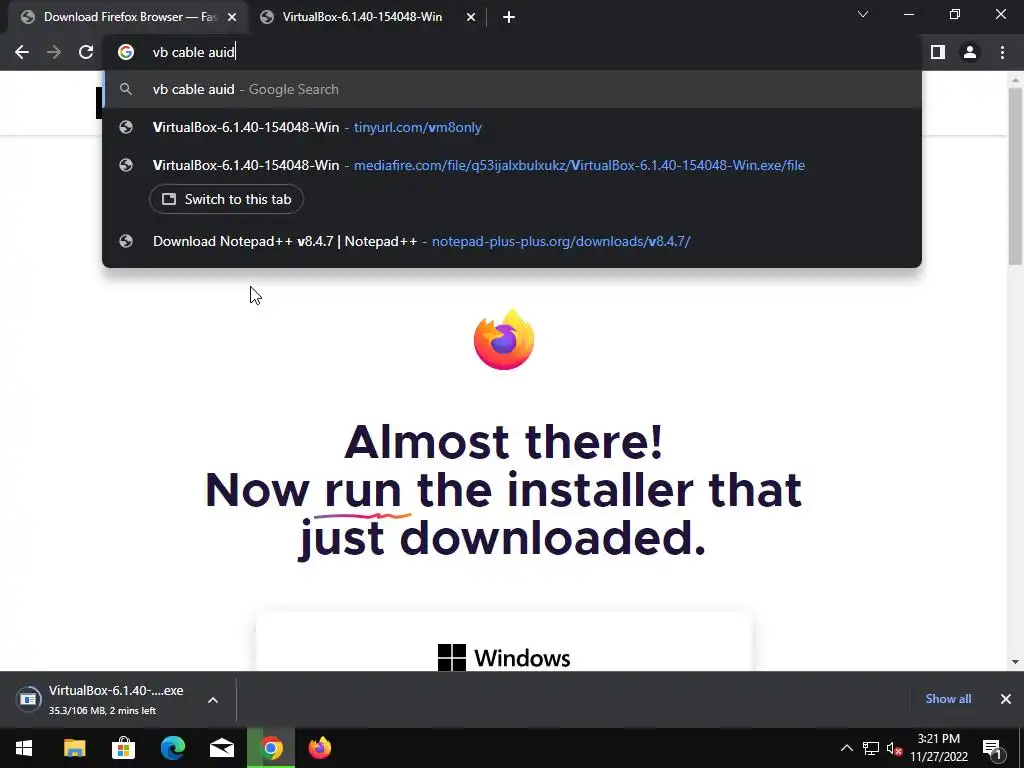Close the downloads bar
The image size is (1024, 768).
1006,699
